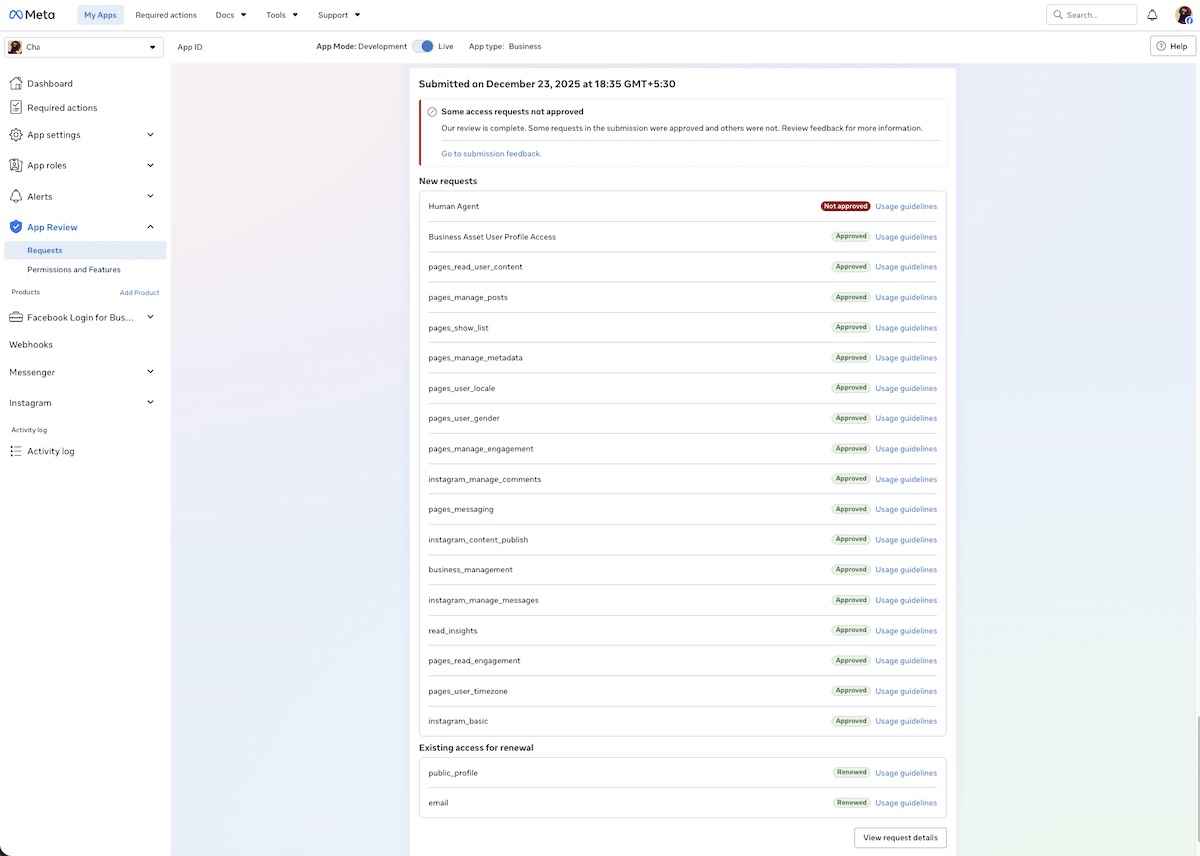The width and height of the screenshot is (1200, 856).
Task: Click Add Product link
Action: click(139, 292)
